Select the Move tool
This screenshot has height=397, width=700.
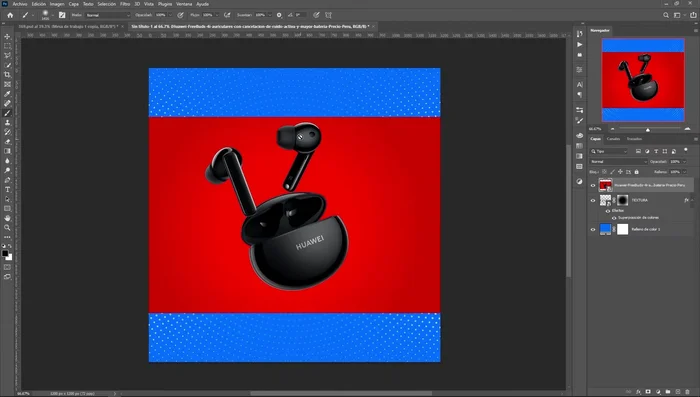[x=7, y=36]
